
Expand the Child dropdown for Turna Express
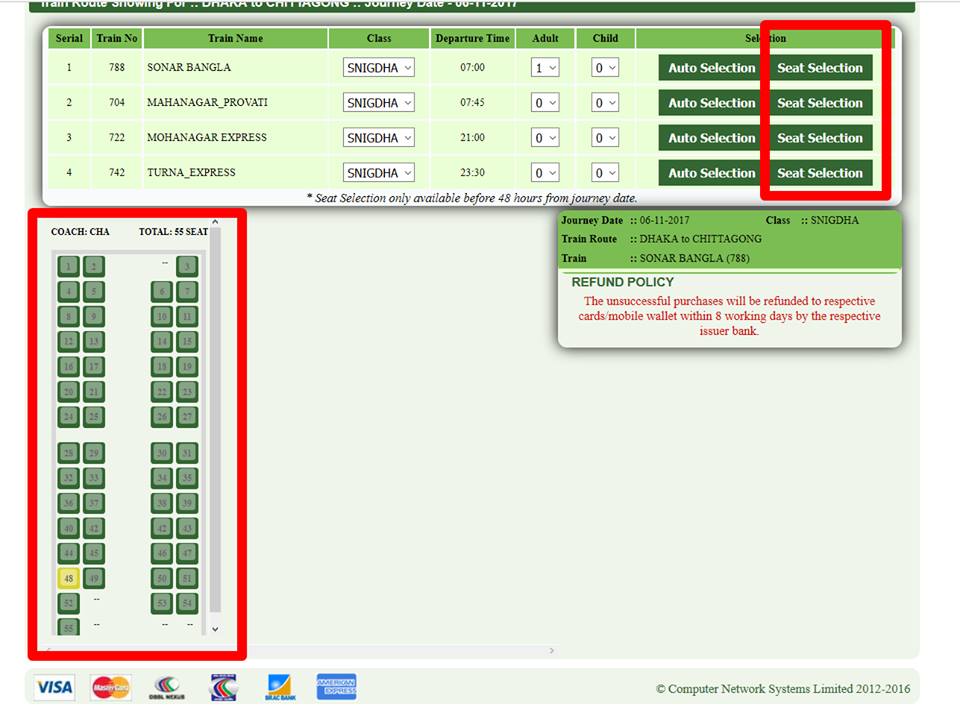point(605,173)
